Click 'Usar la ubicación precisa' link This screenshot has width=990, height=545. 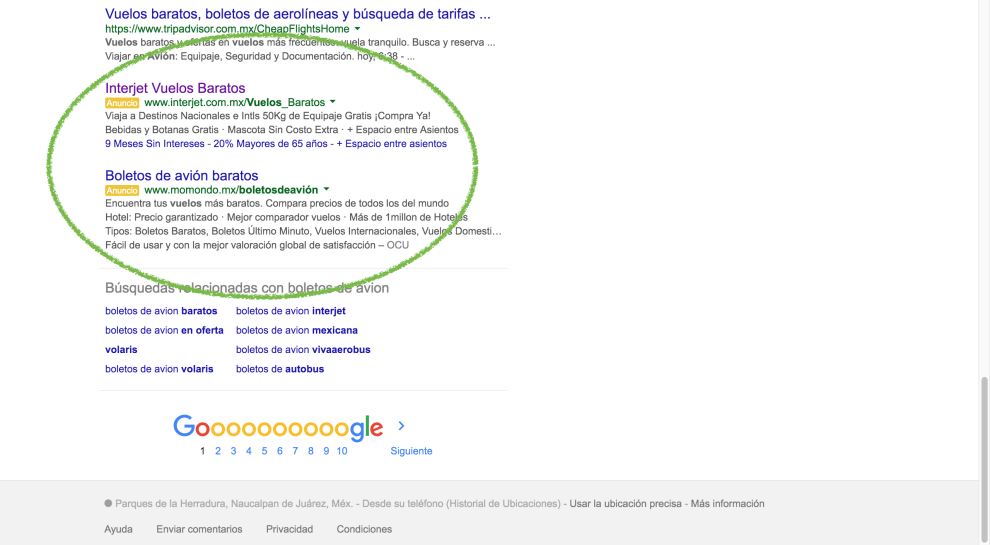point(626,503)
